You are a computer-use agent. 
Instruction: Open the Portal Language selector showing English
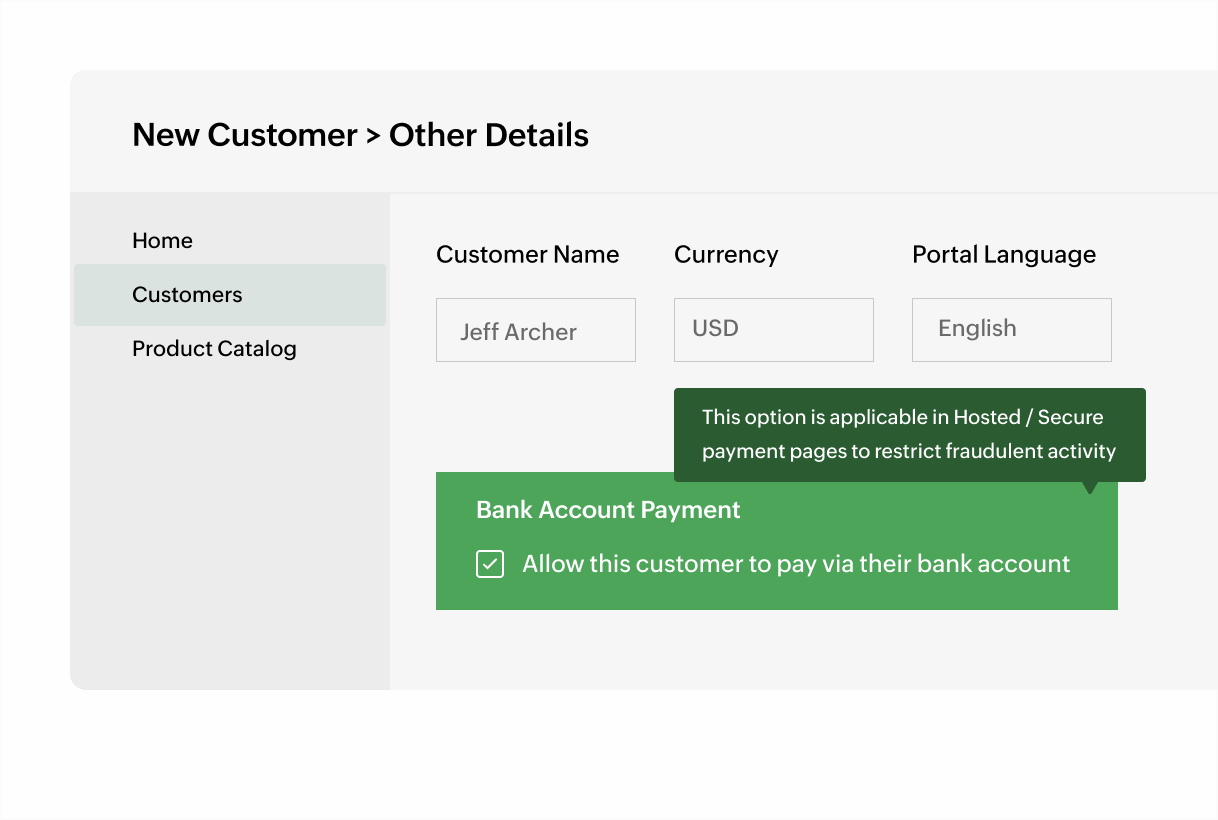(x=1011, y=329)
